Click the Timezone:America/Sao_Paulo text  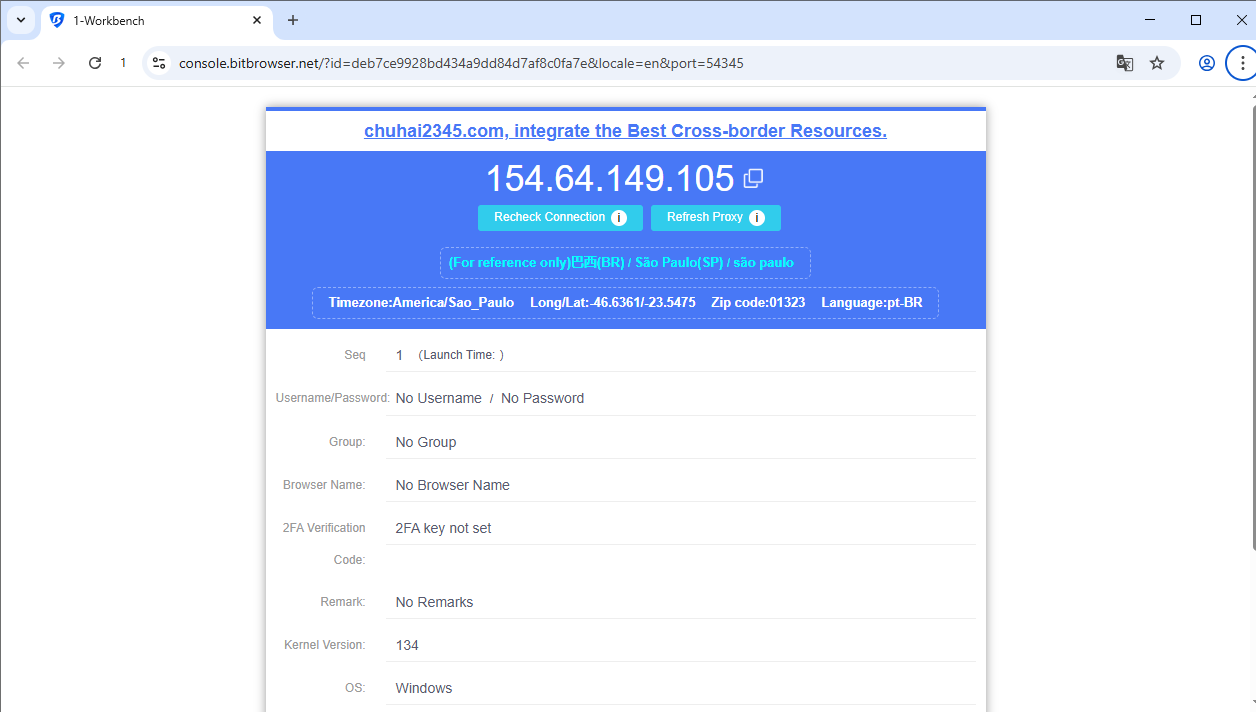point(421,302)
